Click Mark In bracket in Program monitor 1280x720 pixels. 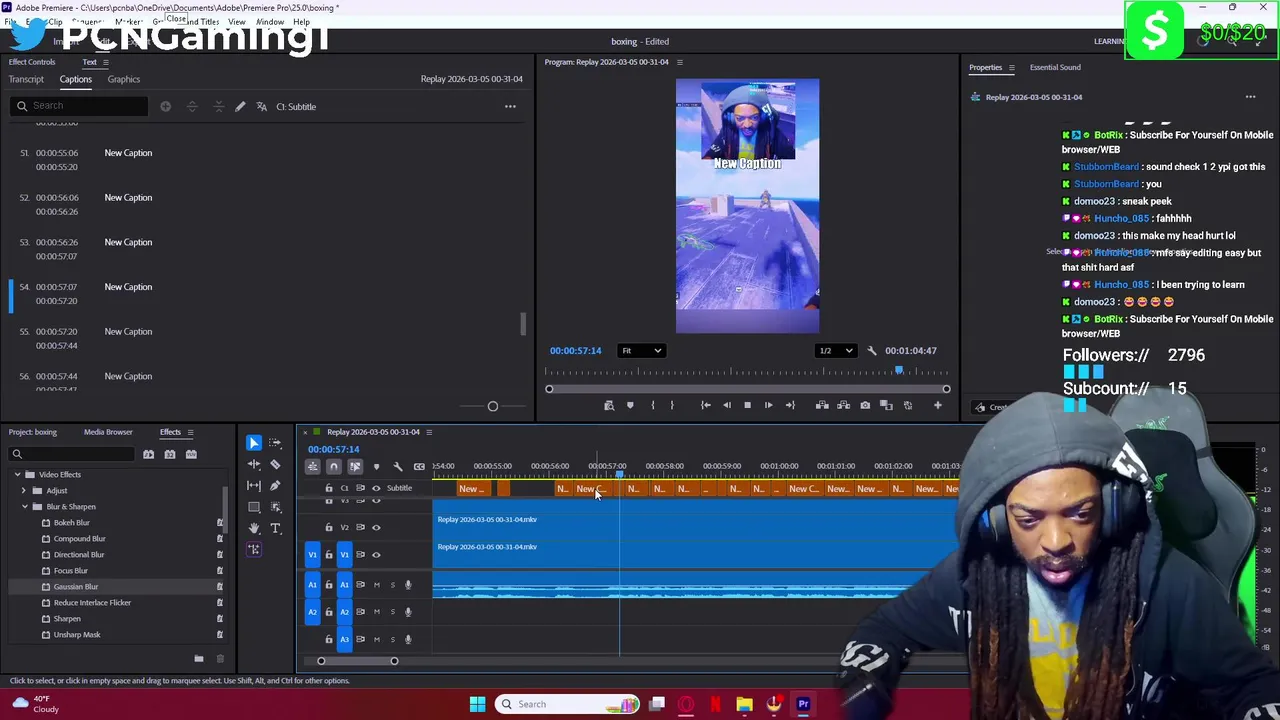pyautogui.click(x=652, y=405)
